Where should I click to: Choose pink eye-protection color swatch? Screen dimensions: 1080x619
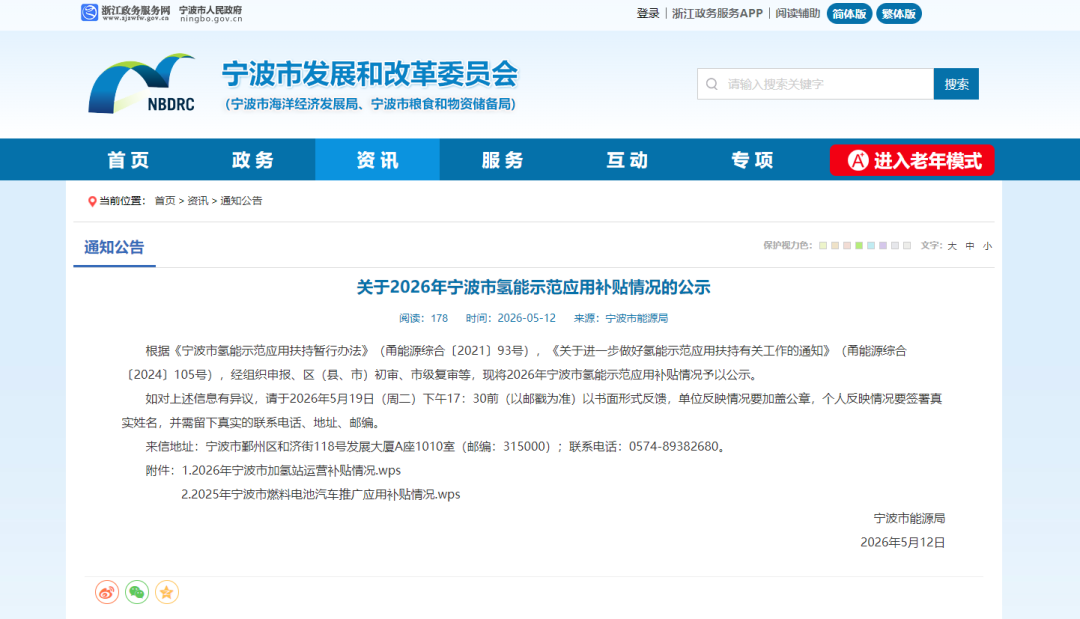(x=847, y=246)
